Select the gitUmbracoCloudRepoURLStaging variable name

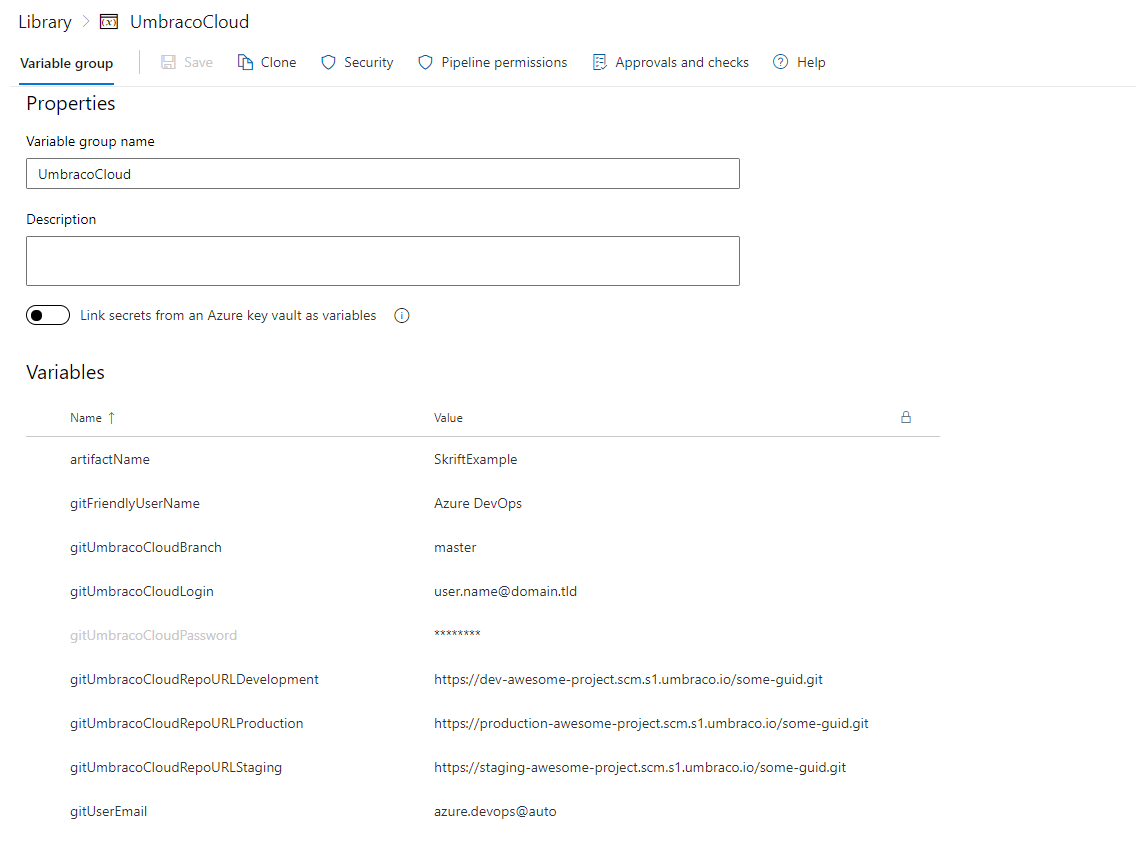176,768
